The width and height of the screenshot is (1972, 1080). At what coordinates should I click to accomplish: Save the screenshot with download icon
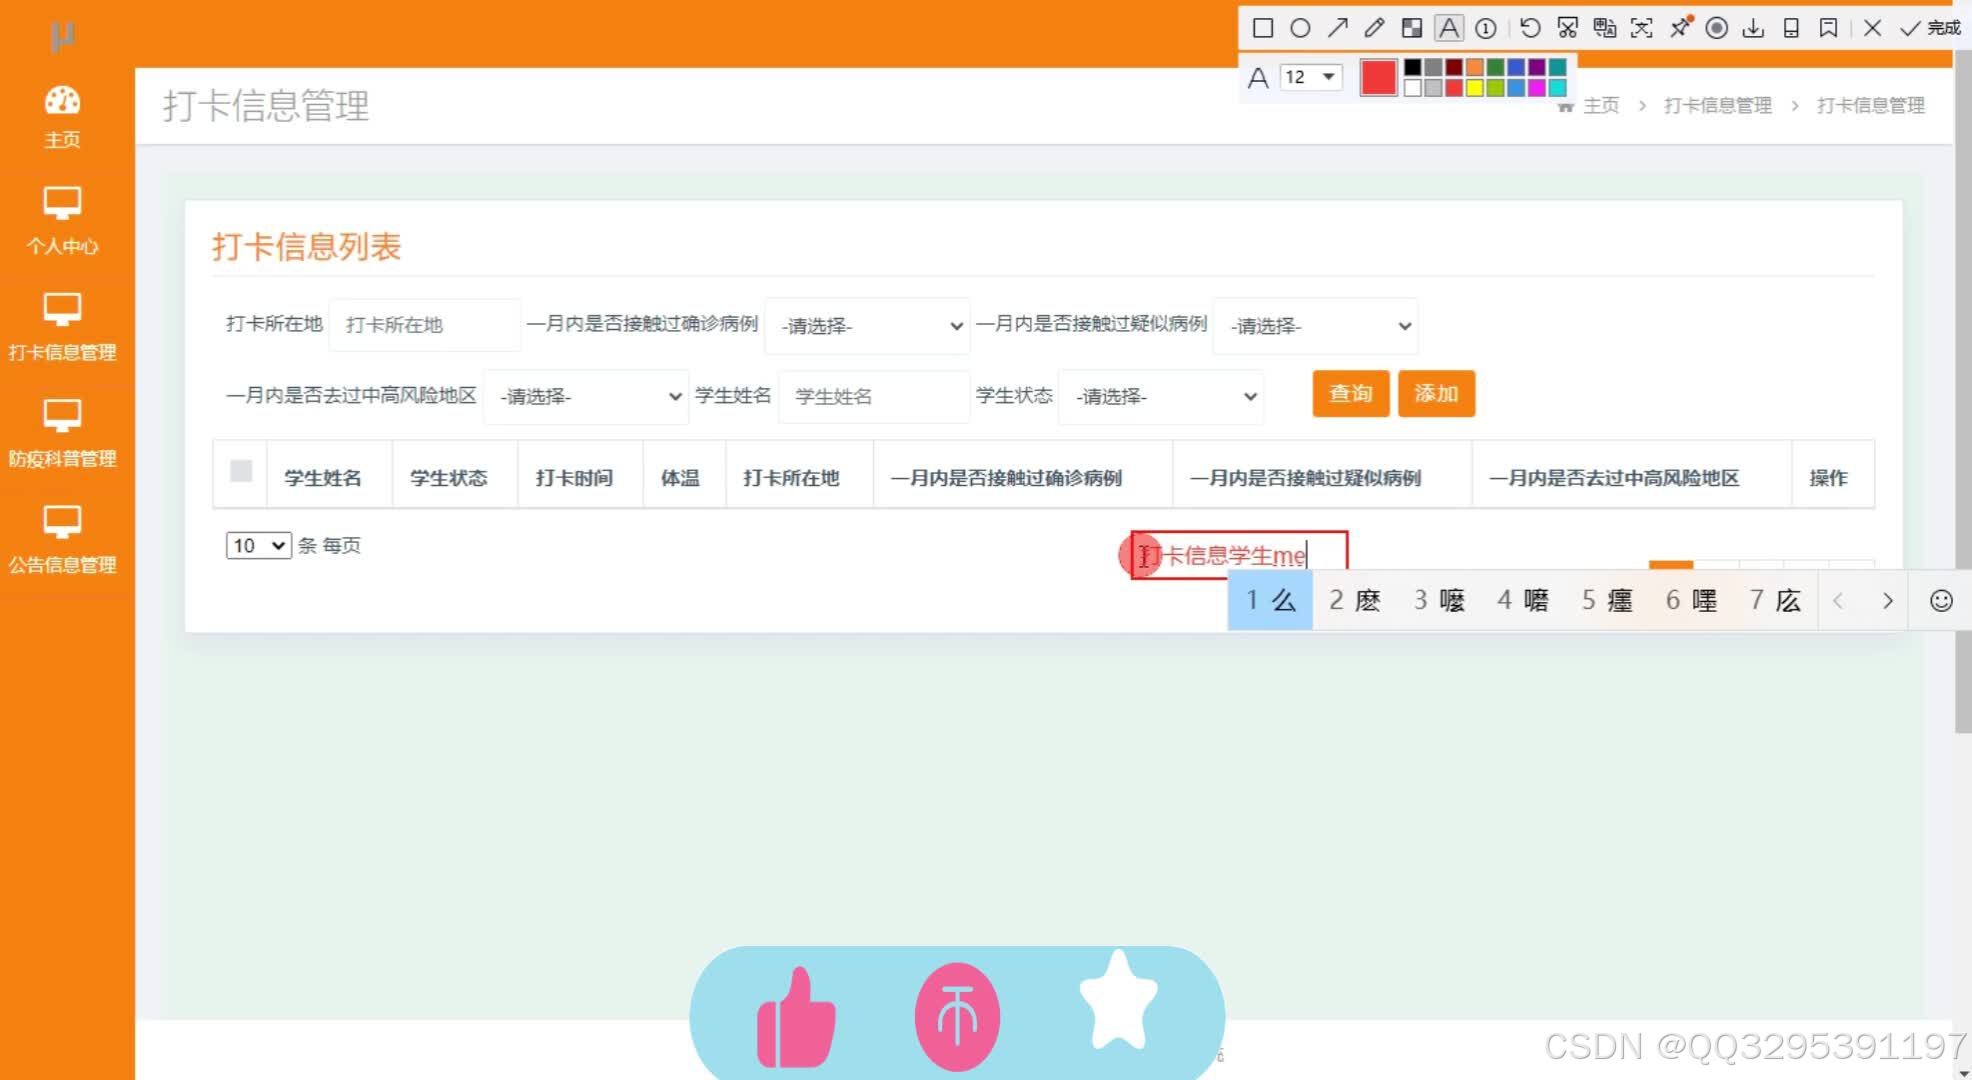1753,28
